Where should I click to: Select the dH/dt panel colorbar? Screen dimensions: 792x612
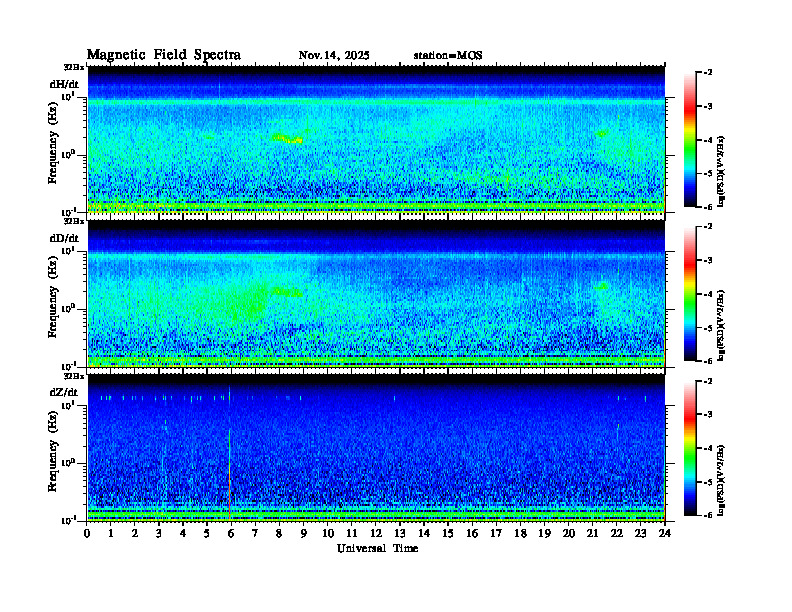point(690,140)
